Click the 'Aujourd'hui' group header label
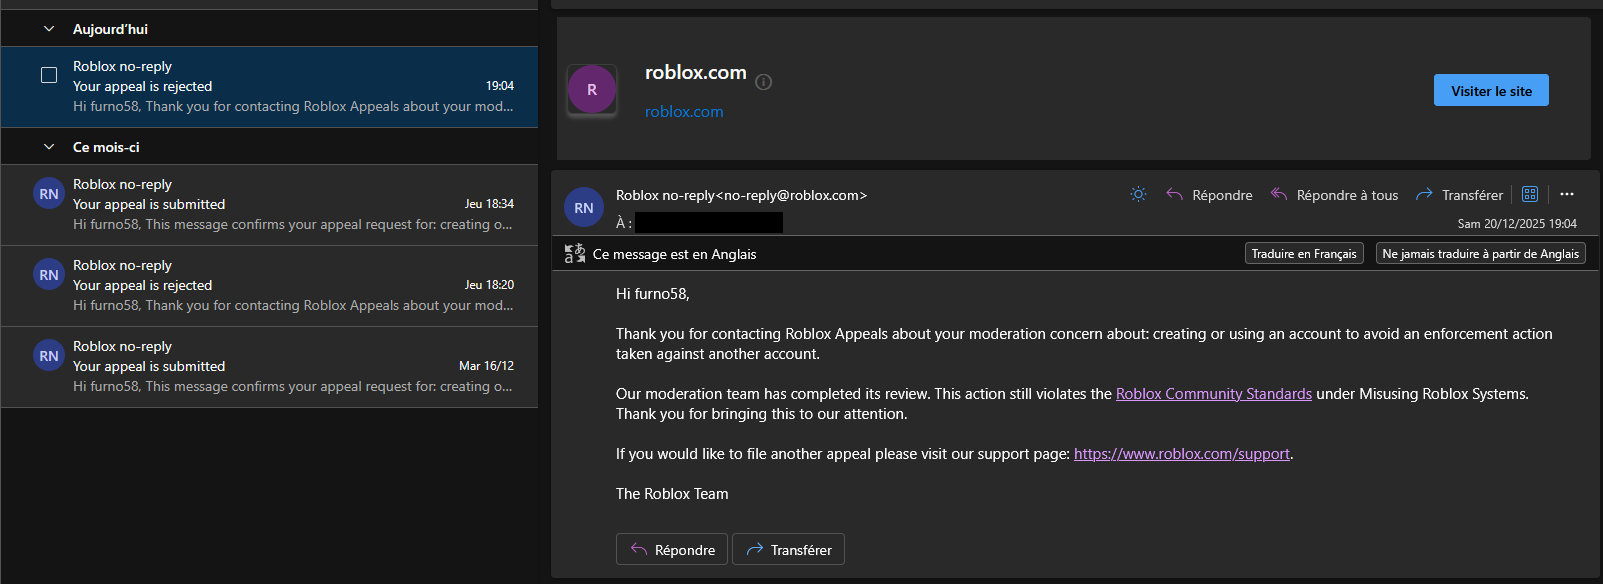The image size is (1603, 584). click(110, 29)
